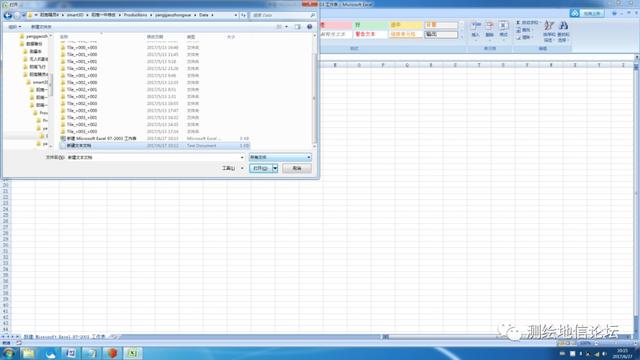The height and width of the screenshot is (360, 640).
Task: Click yanggaozhongxue in the breadcrumb path
Action: tap(173, 15)
